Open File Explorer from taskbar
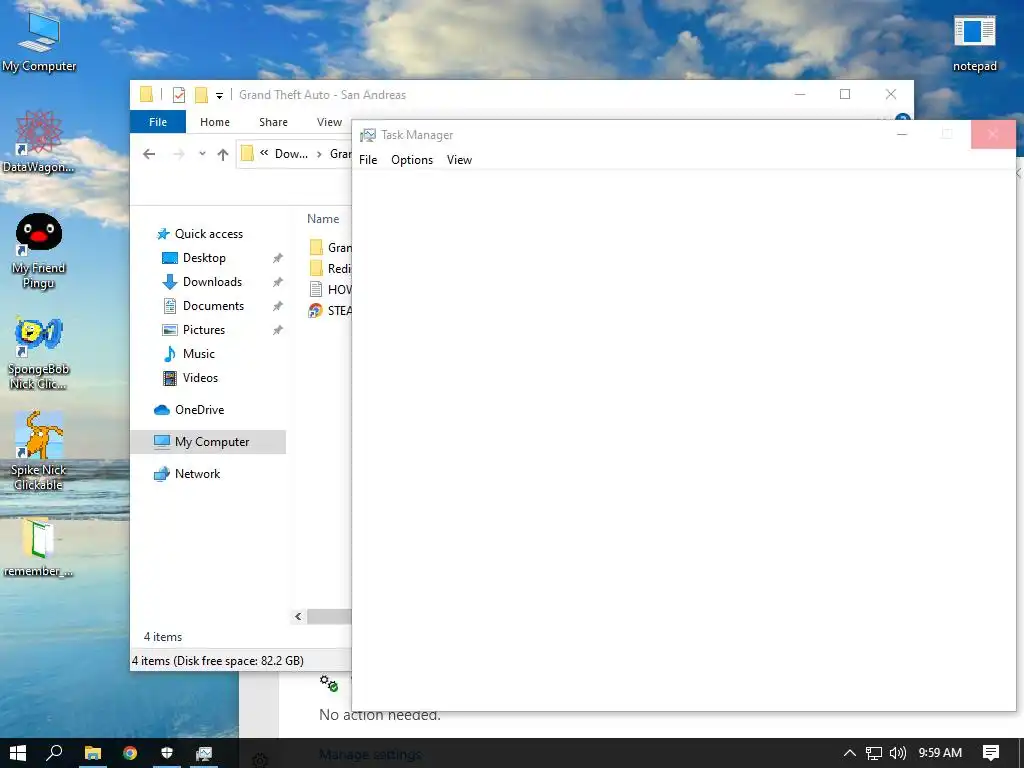Viewport: 1024px width, 768px height. [93, 753]
